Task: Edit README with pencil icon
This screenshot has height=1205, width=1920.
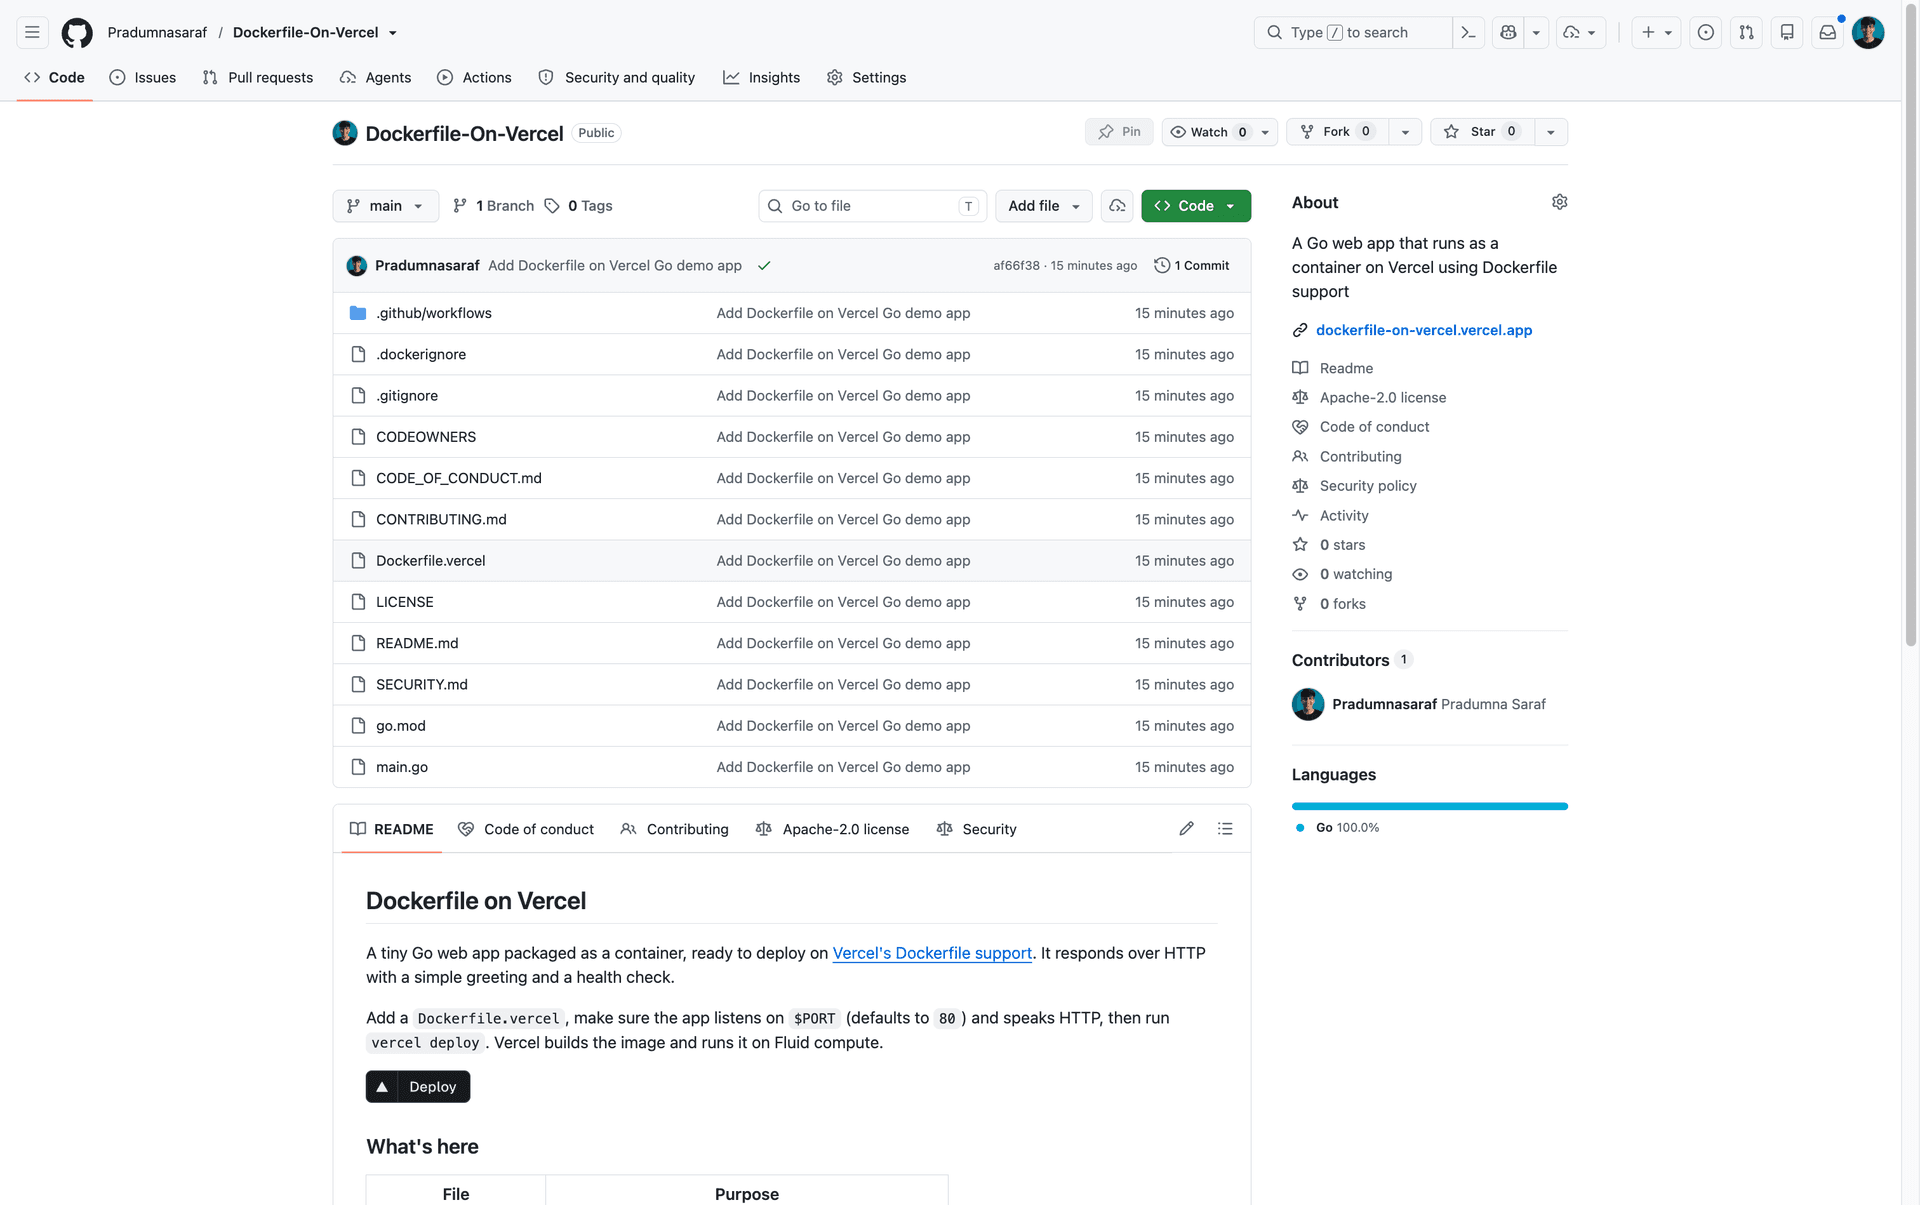Action: 1186,829
